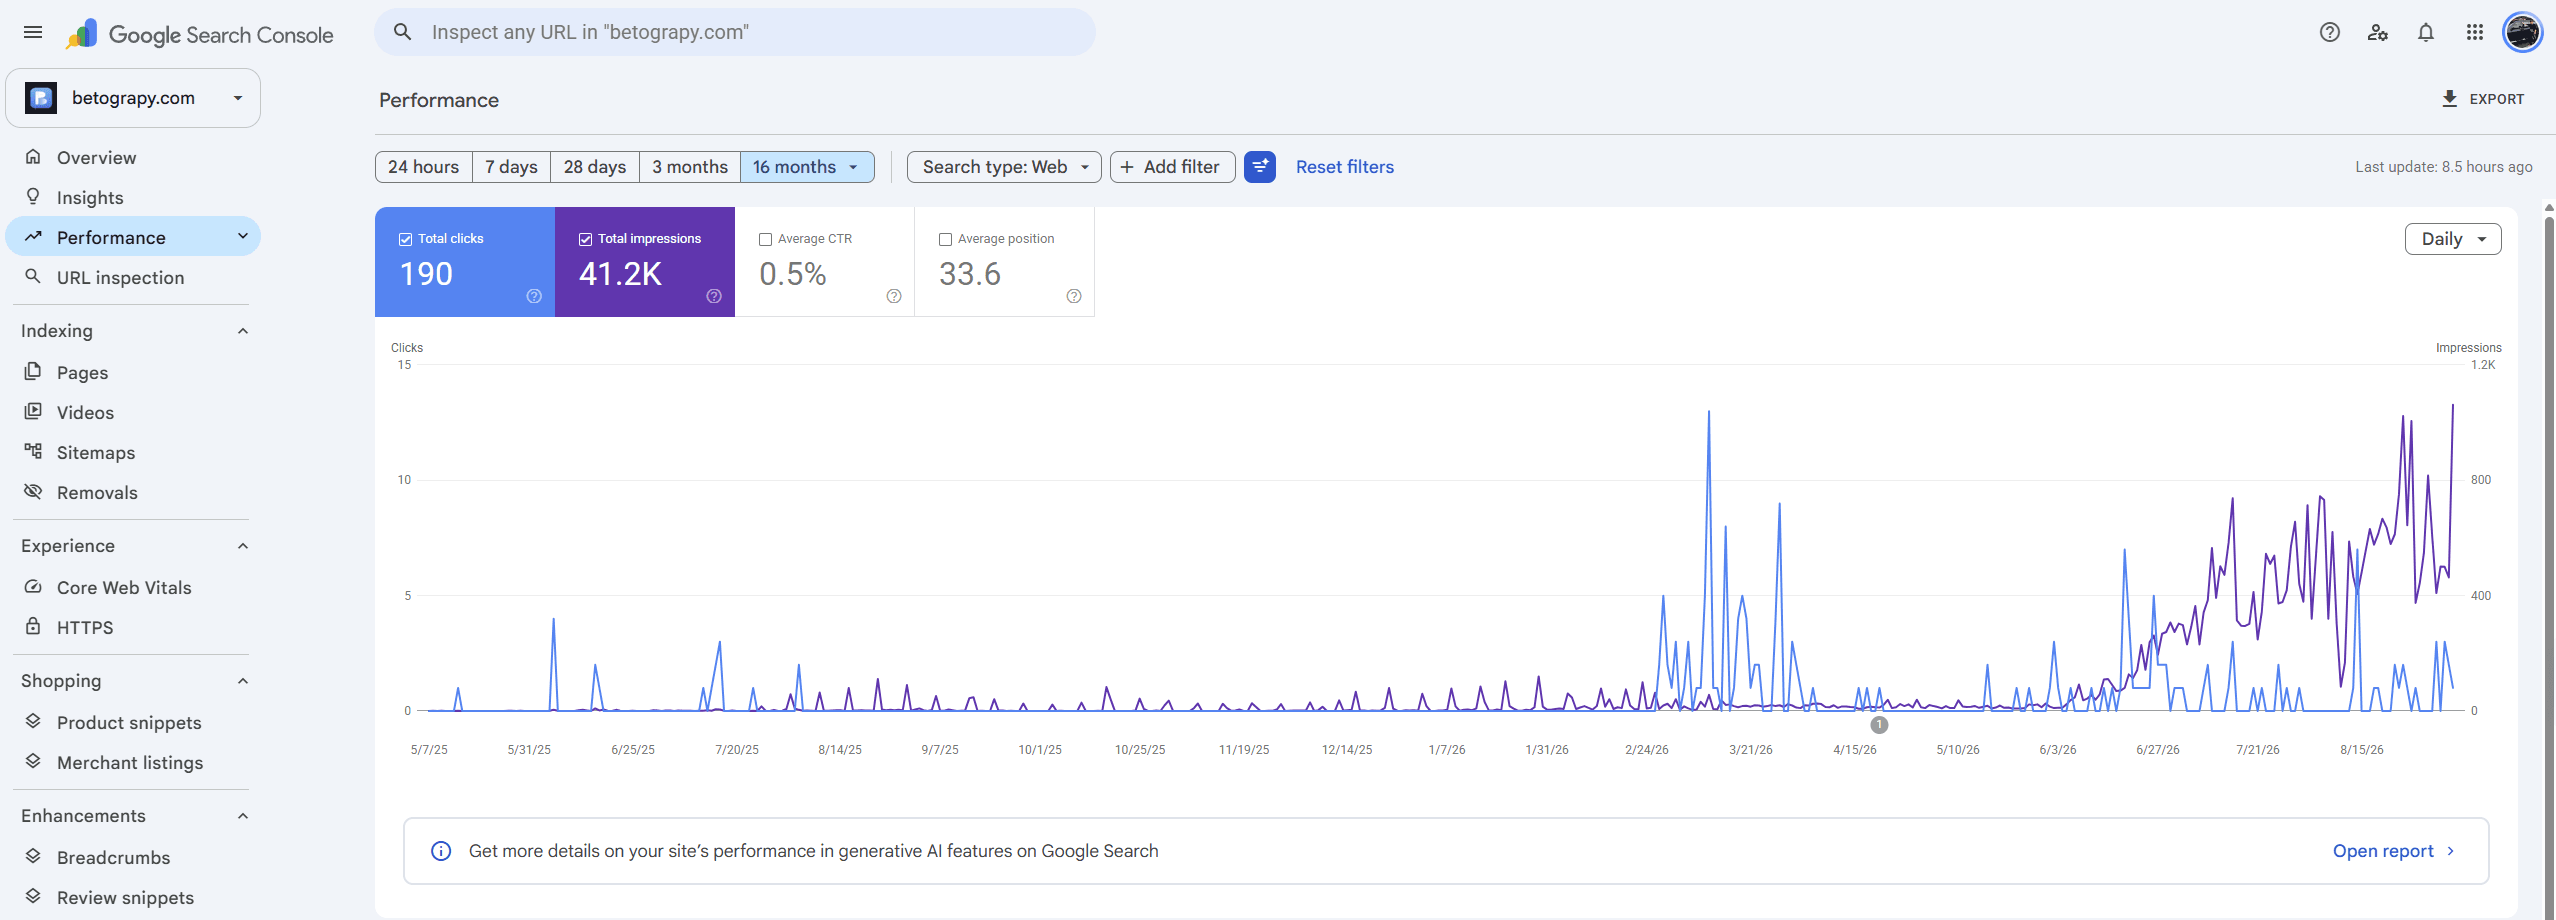
Task: Click the info icon in the AI banner
Action: pyautogui.click(x=441, y=851)
